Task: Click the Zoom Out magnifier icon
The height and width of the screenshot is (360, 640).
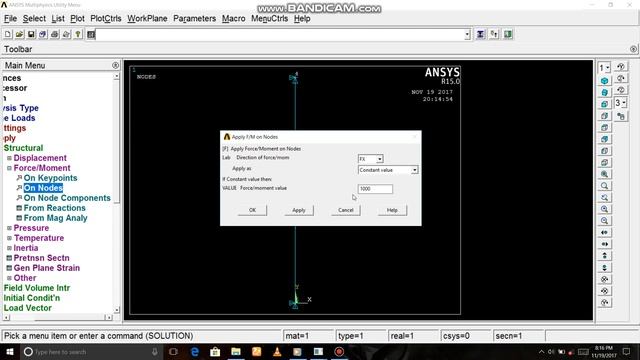Action: coord(605,221)
